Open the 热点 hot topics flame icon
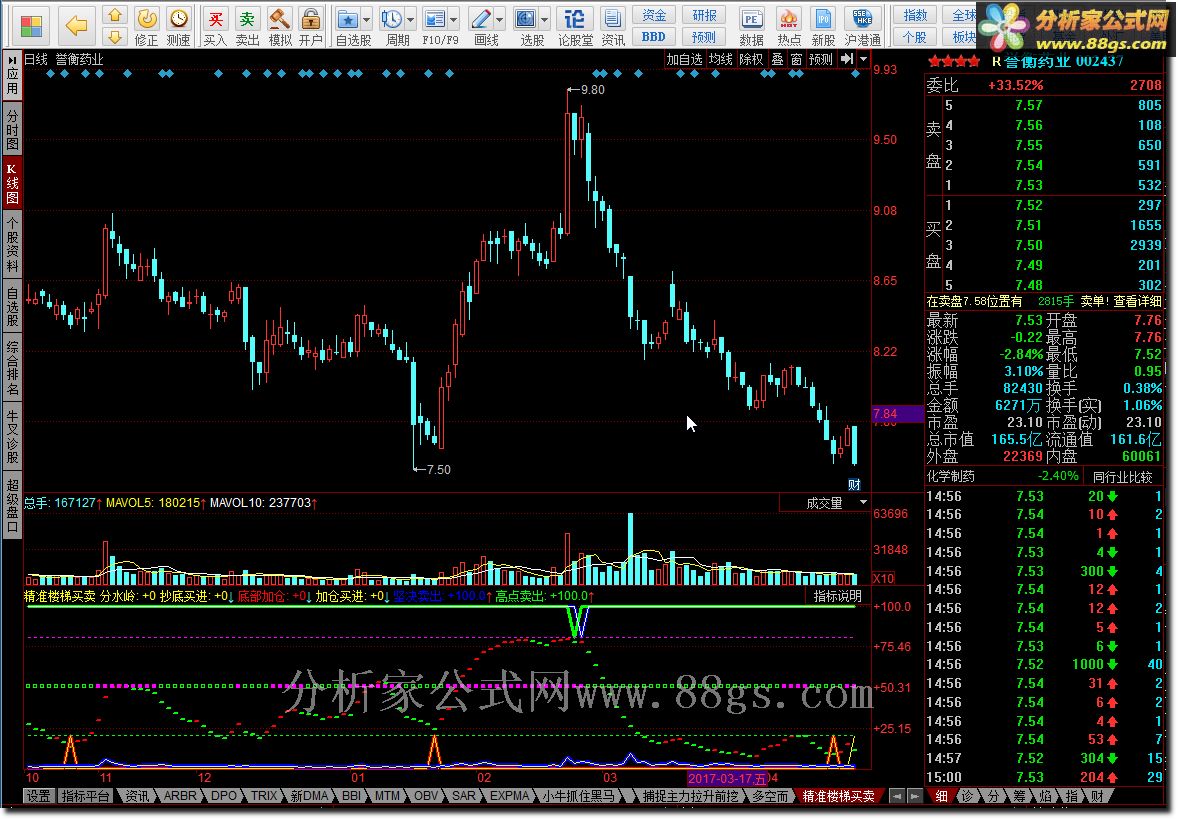The height and width of the screenshot is (819, 1178). (x=788, y=26)
